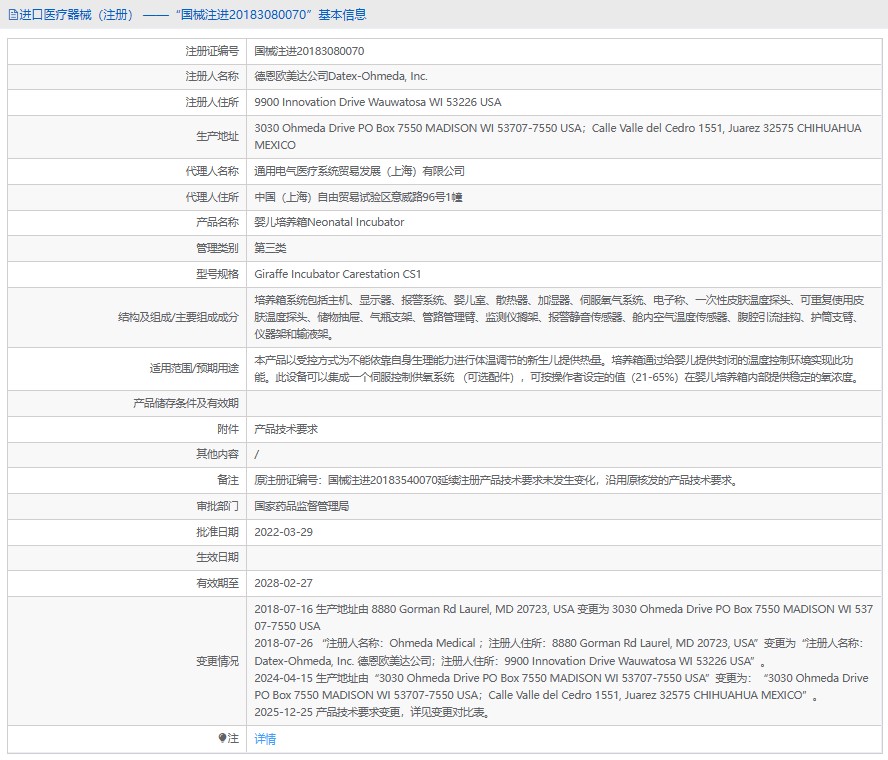The height and width of the screenshot is (760, 888).
Task: Select the agent name 通用电气医疗系统贸易发展 cell
Action: (359, 171)
